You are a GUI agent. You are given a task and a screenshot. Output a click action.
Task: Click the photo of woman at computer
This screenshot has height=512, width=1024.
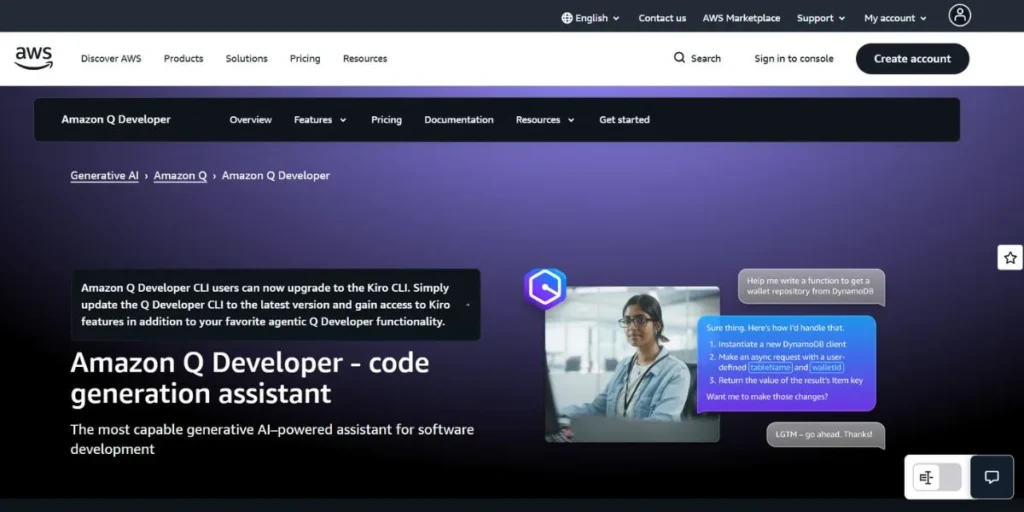(632, 364)
